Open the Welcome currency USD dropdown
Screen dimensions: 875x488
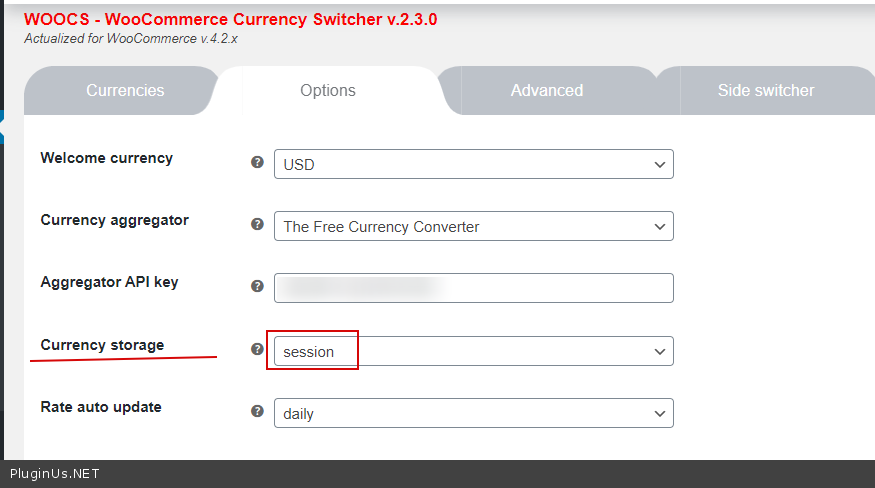click(473, 164)
